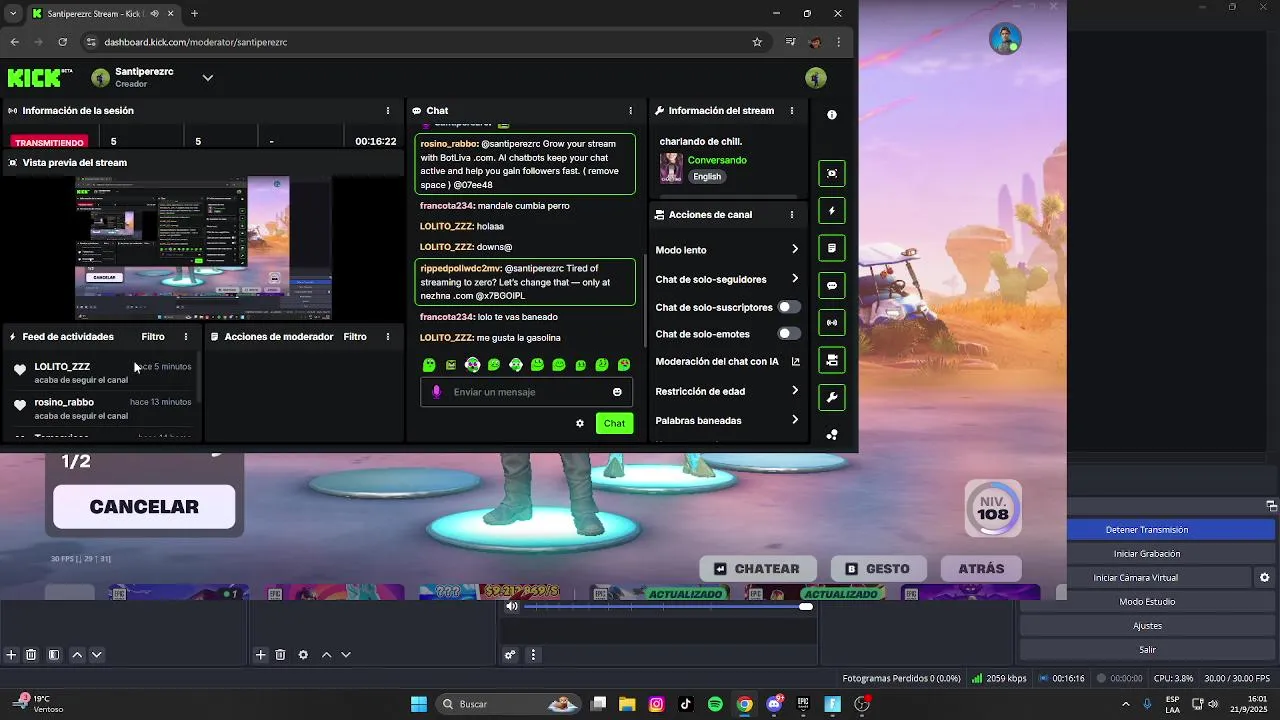Viewport: 1280px width, 720px height.
Task: Delete selected scene with OBS scenes trash icon
Action: click(31, 655)
